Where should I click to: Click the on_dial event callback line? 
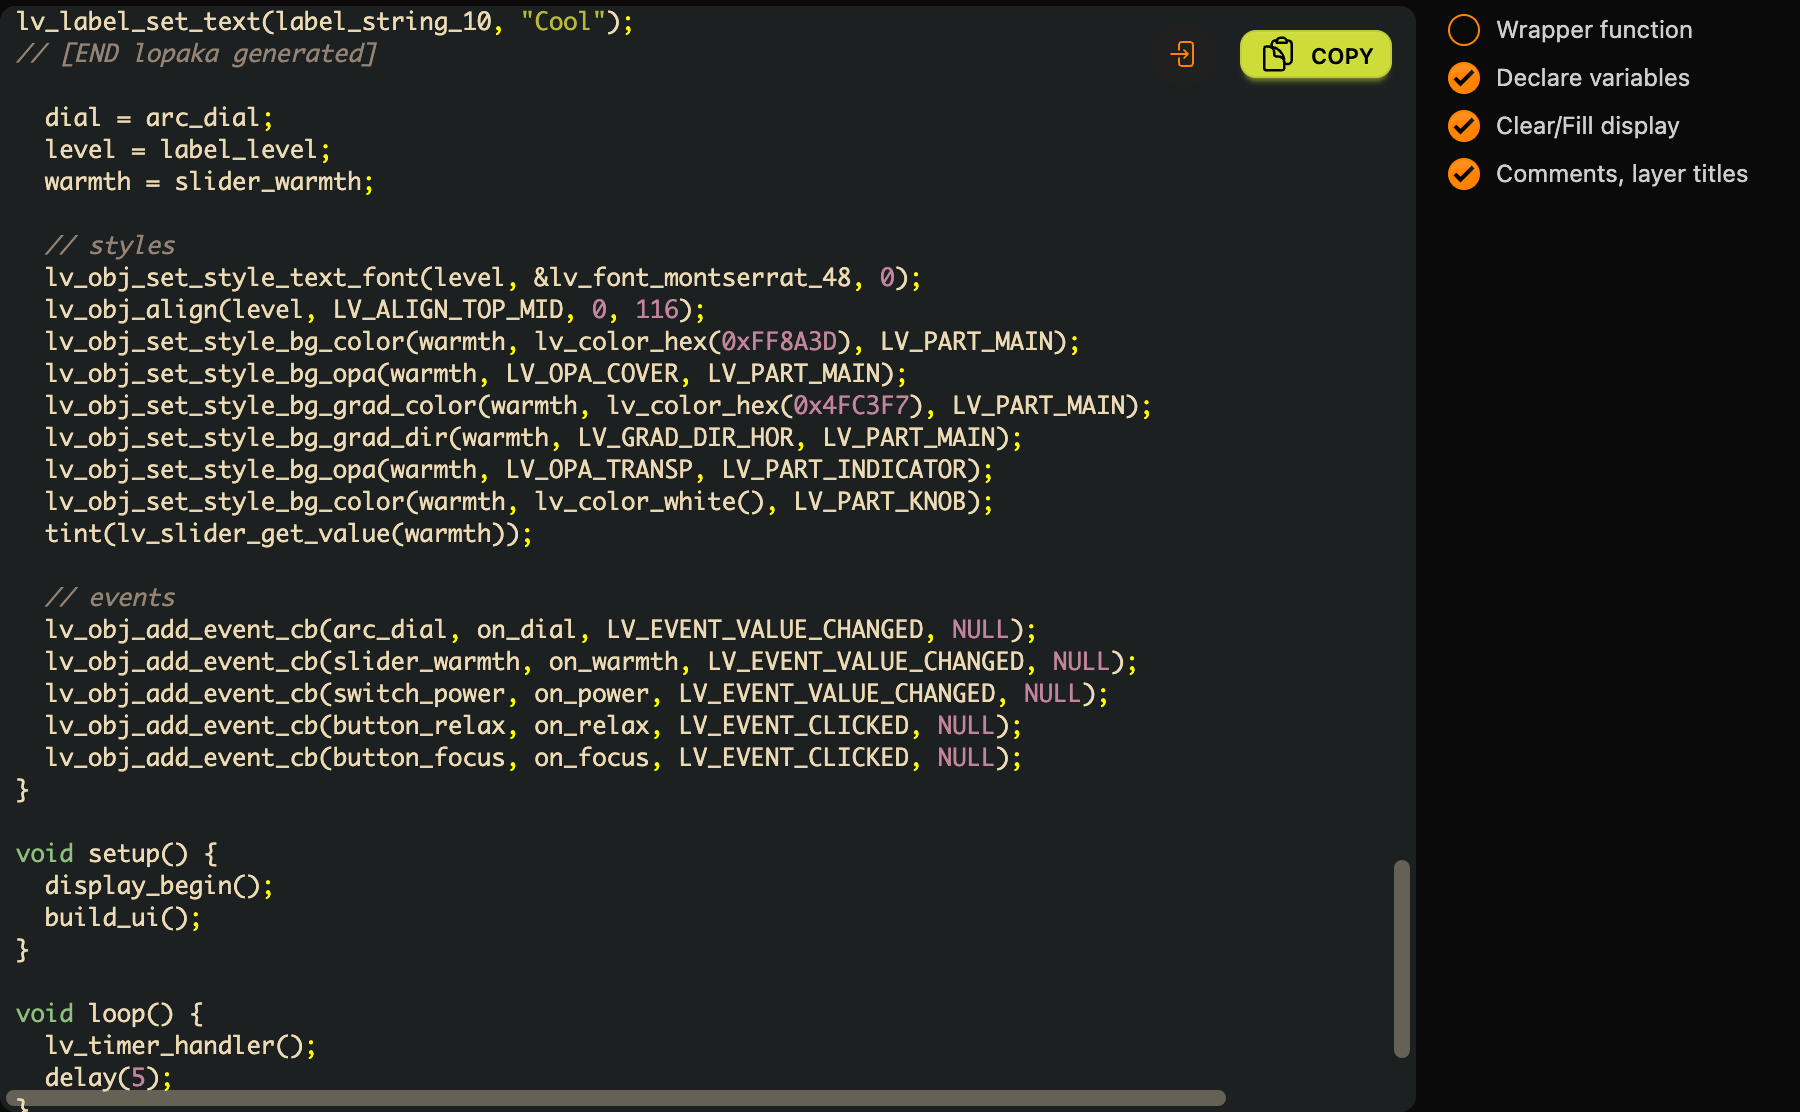[x=541, y=630]
